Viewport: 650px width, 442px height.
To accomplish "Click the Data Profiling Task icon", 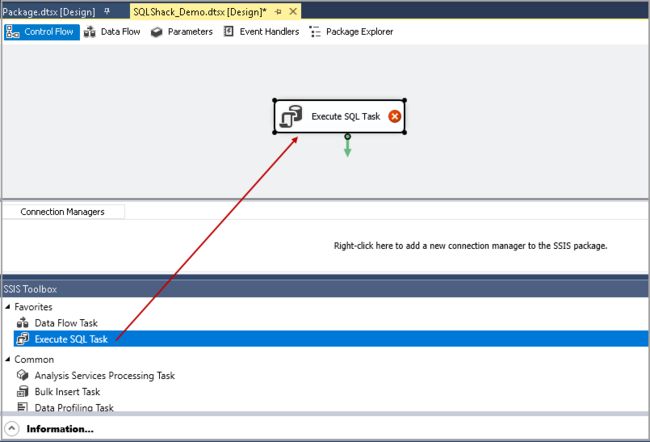I will point(22,407).
